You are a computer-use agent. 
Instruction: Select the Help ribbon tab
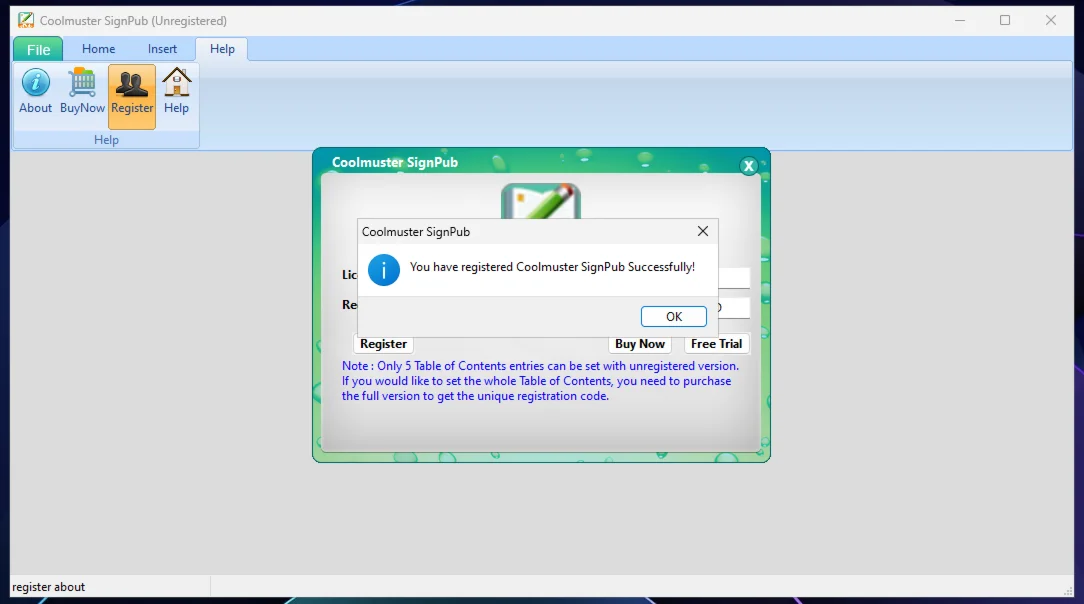tap(222, 49)
